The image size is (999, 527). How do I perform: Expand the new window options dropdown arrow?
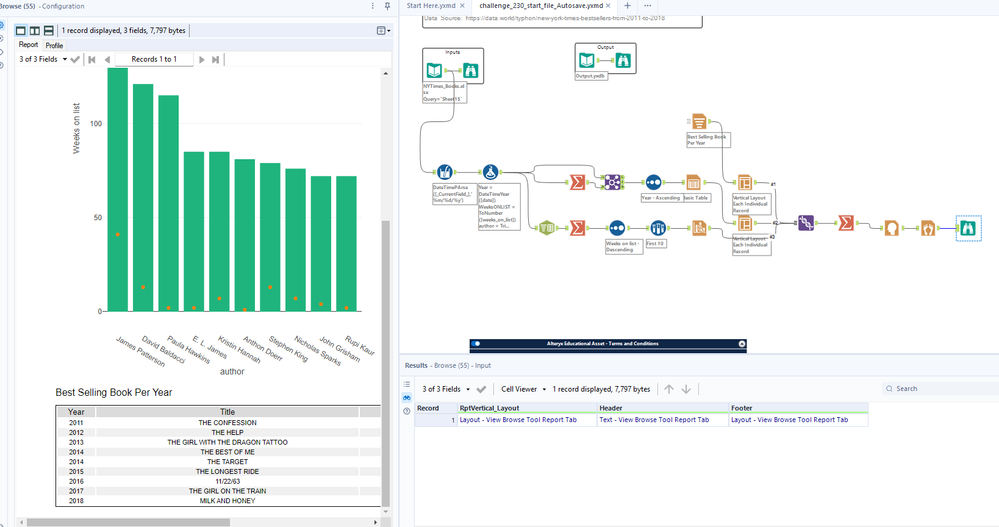389,31
